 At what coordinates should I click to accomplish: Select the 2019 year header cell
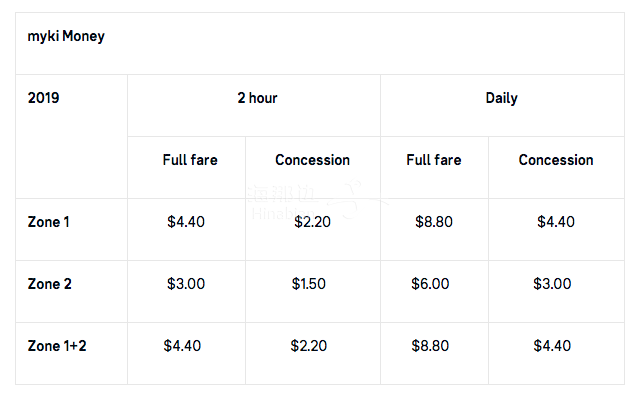(x=43, y=98)
